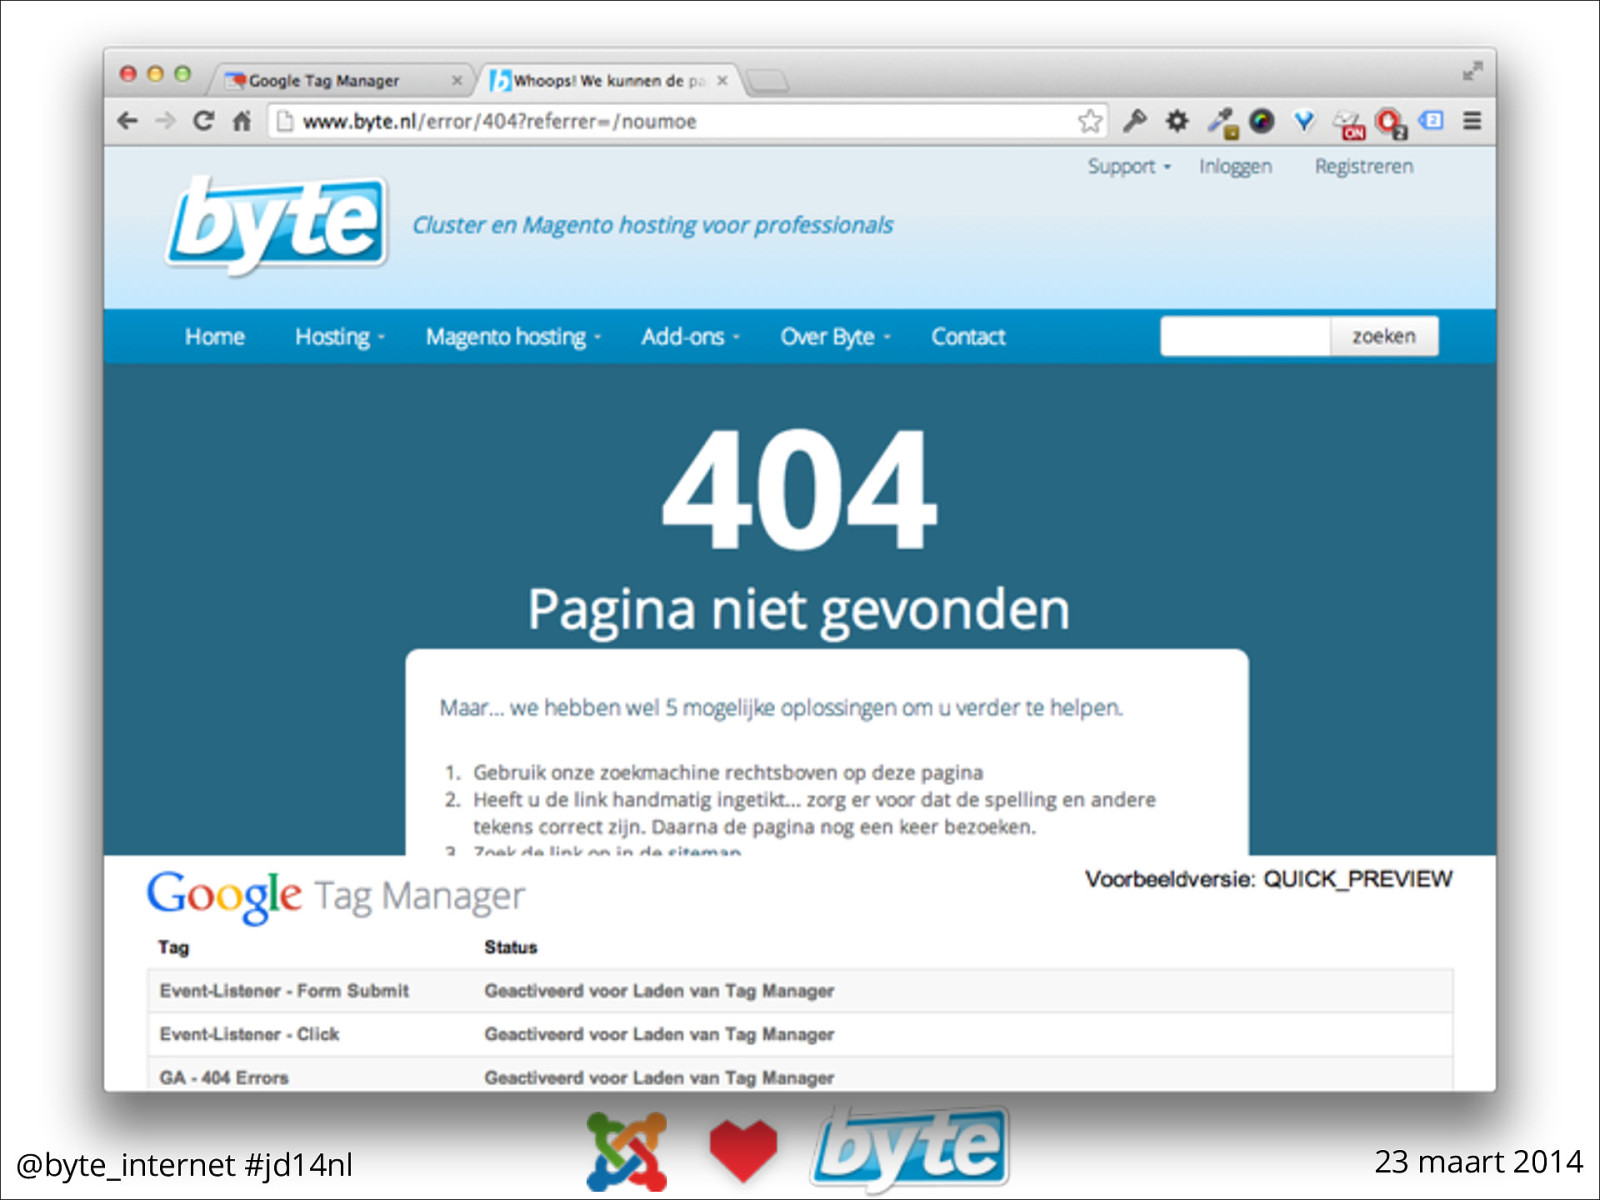The width and height of the screenshot is (1600, 1200).
Task: Click the Form Submit row status text
Action: (x=659, y=991)
